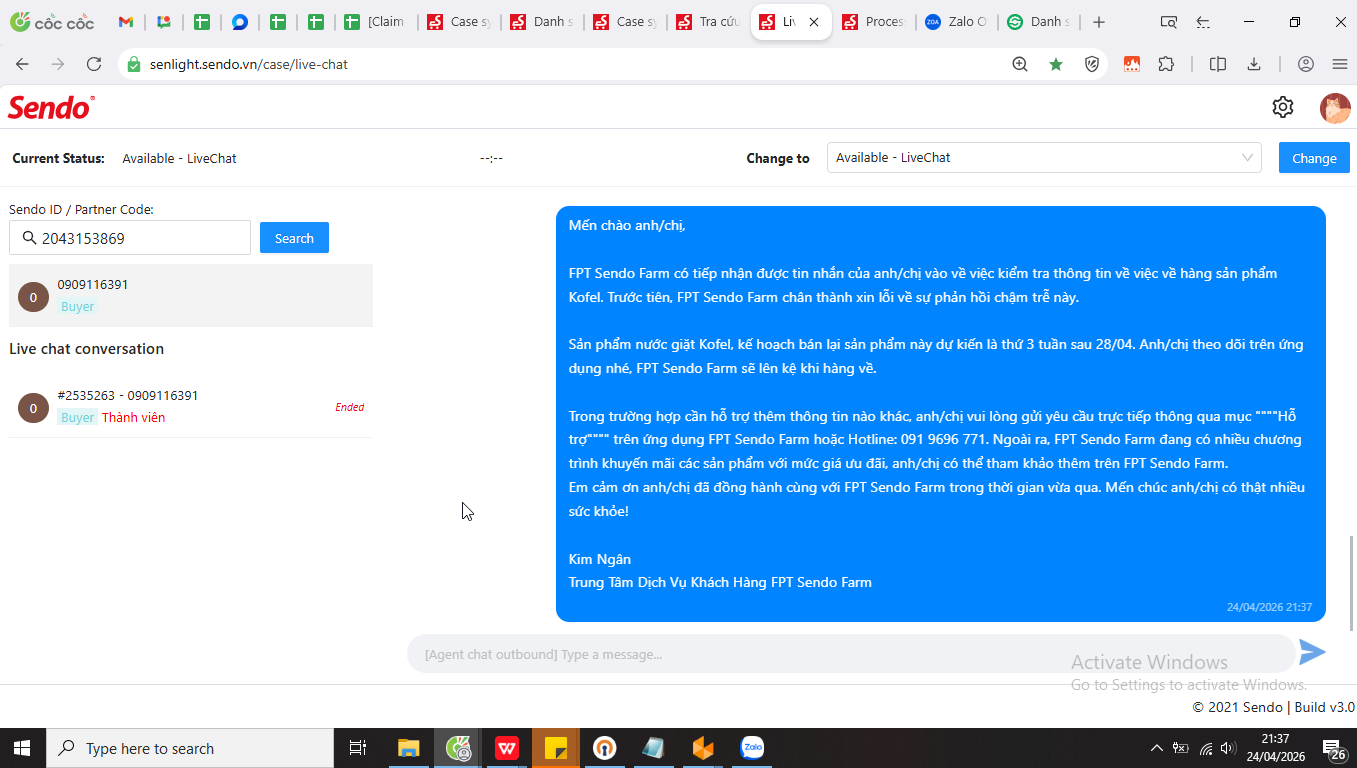Switch to the '[Claim' tab

pyautogui.click(x=375, y=22)
